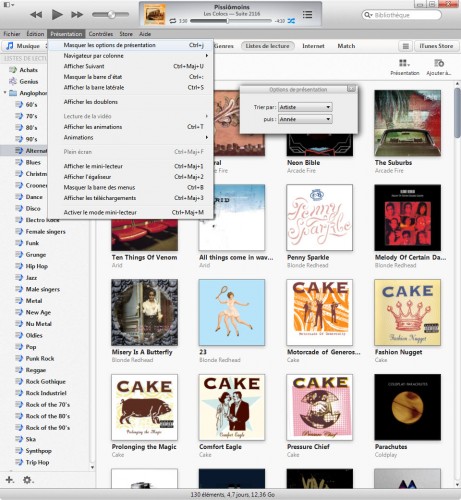Select the Punk Rock playlist
The height and width of the screenshot is (500, 461).
point(40,359)
